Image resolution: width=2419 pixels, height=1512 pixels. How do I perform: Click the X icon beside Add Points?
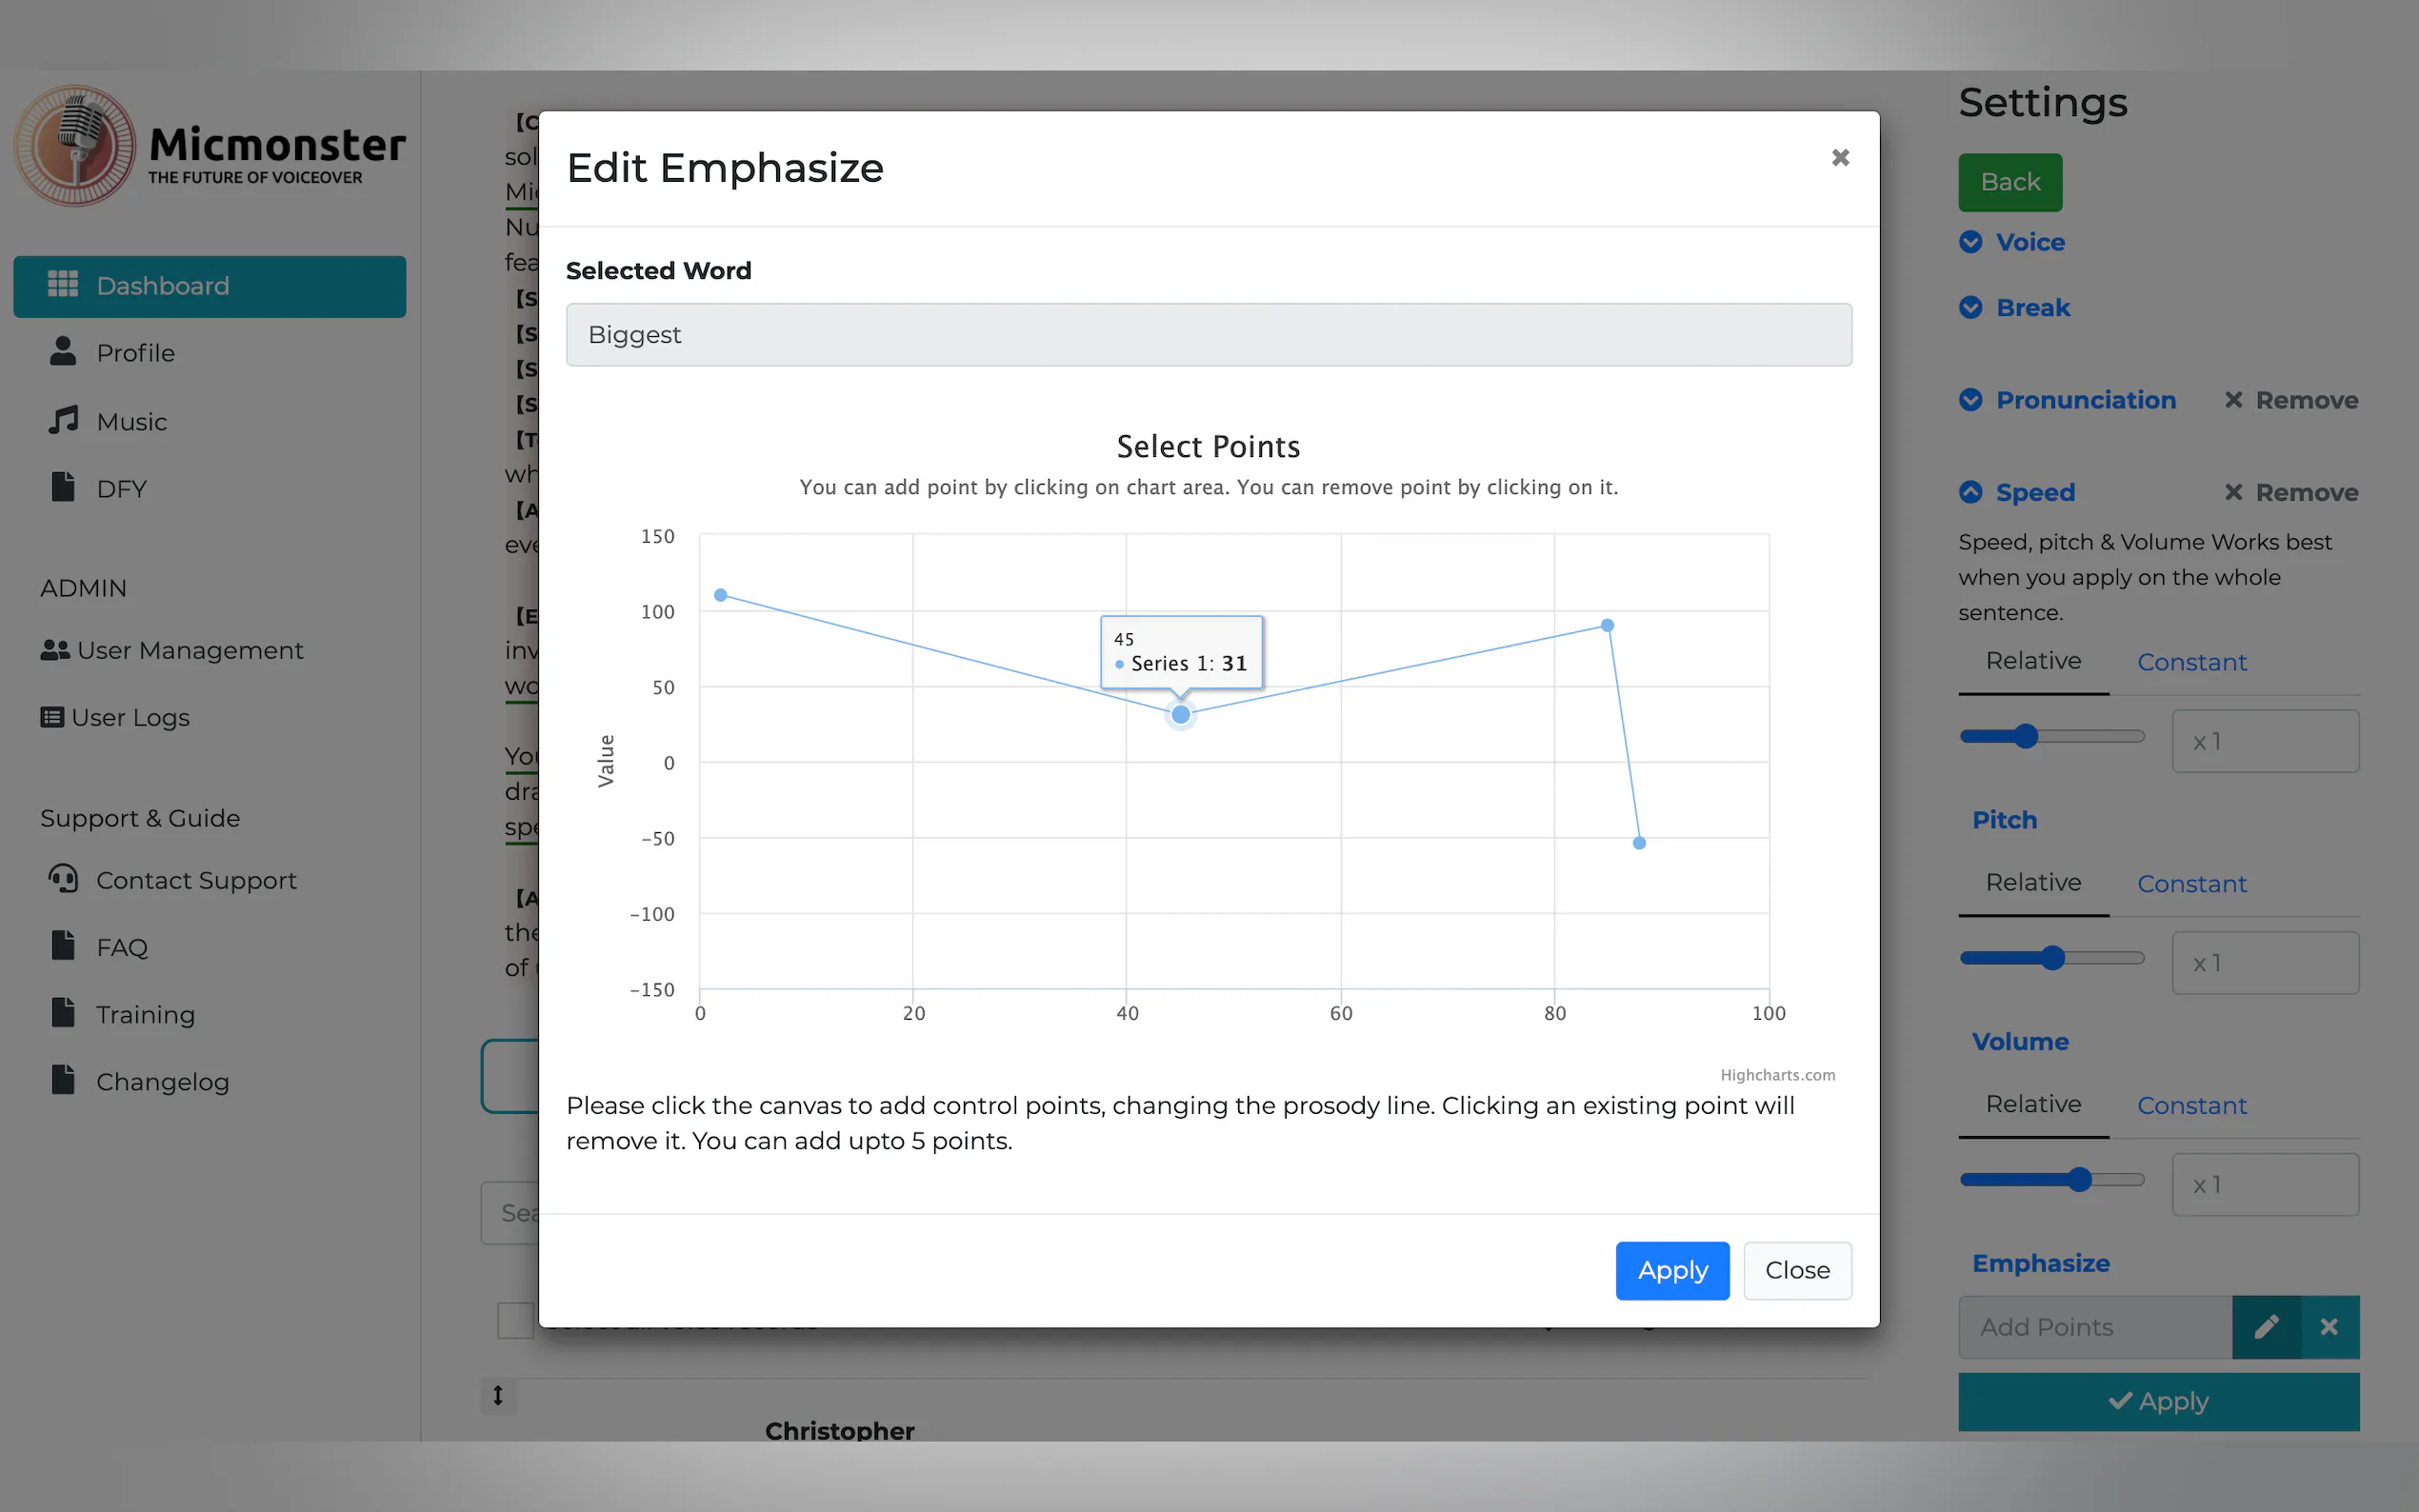click(2329, 1327)
